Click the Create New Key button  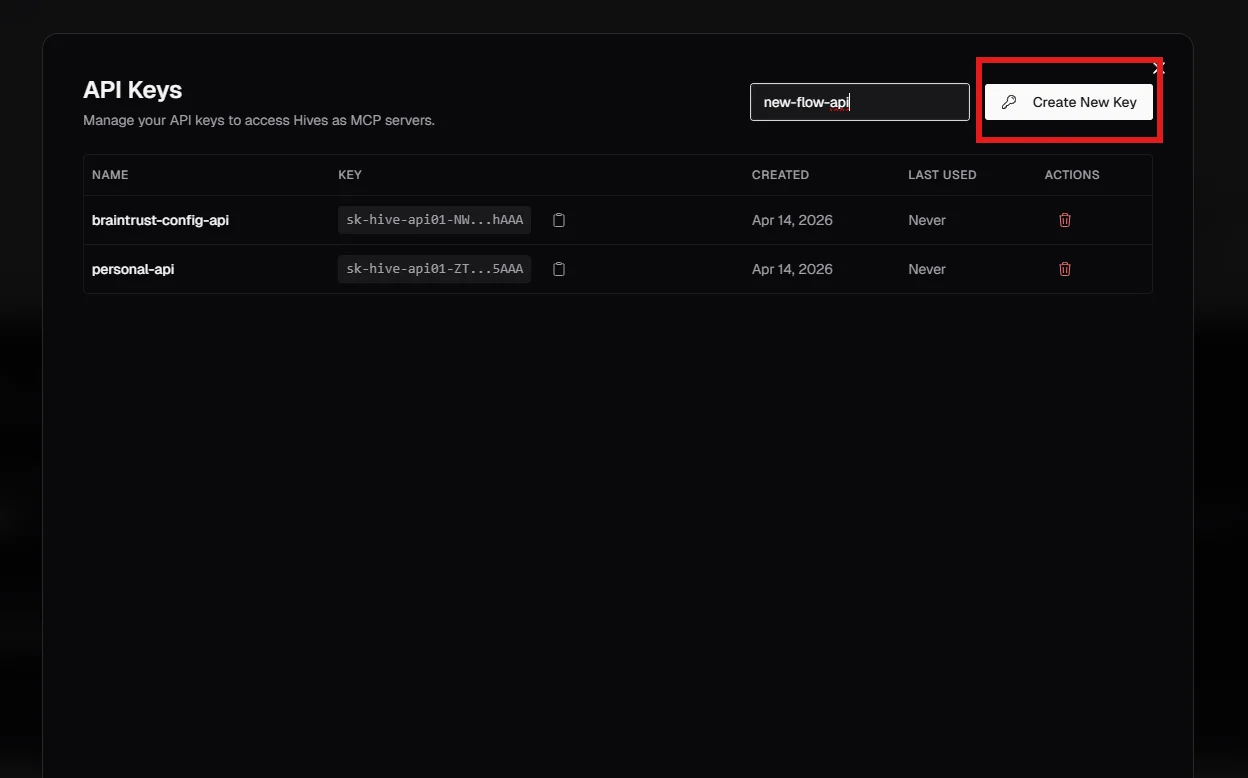point(1069,102)
